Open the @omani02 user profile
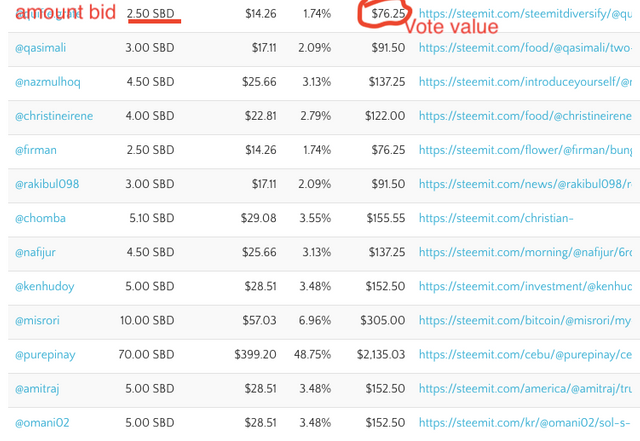Screen dimensions: 640x441 tap(42, 422)
